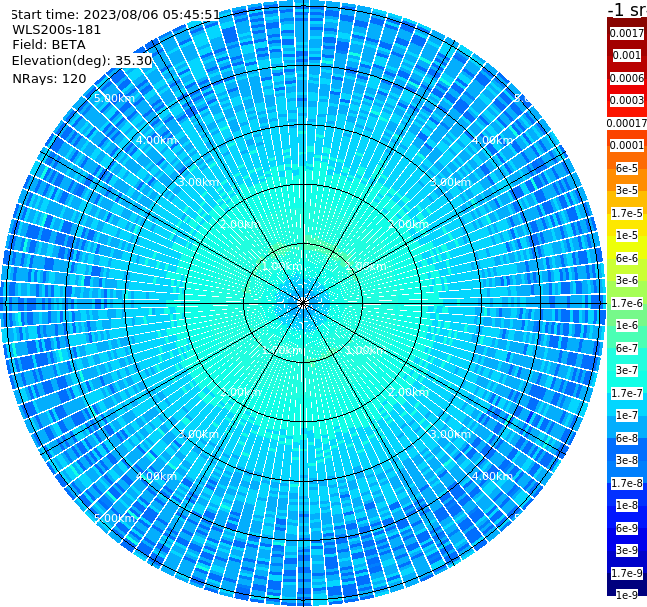
Task: Click the southwest 3.00km range label
Action: pyautogui.click(x=198, y=435)
